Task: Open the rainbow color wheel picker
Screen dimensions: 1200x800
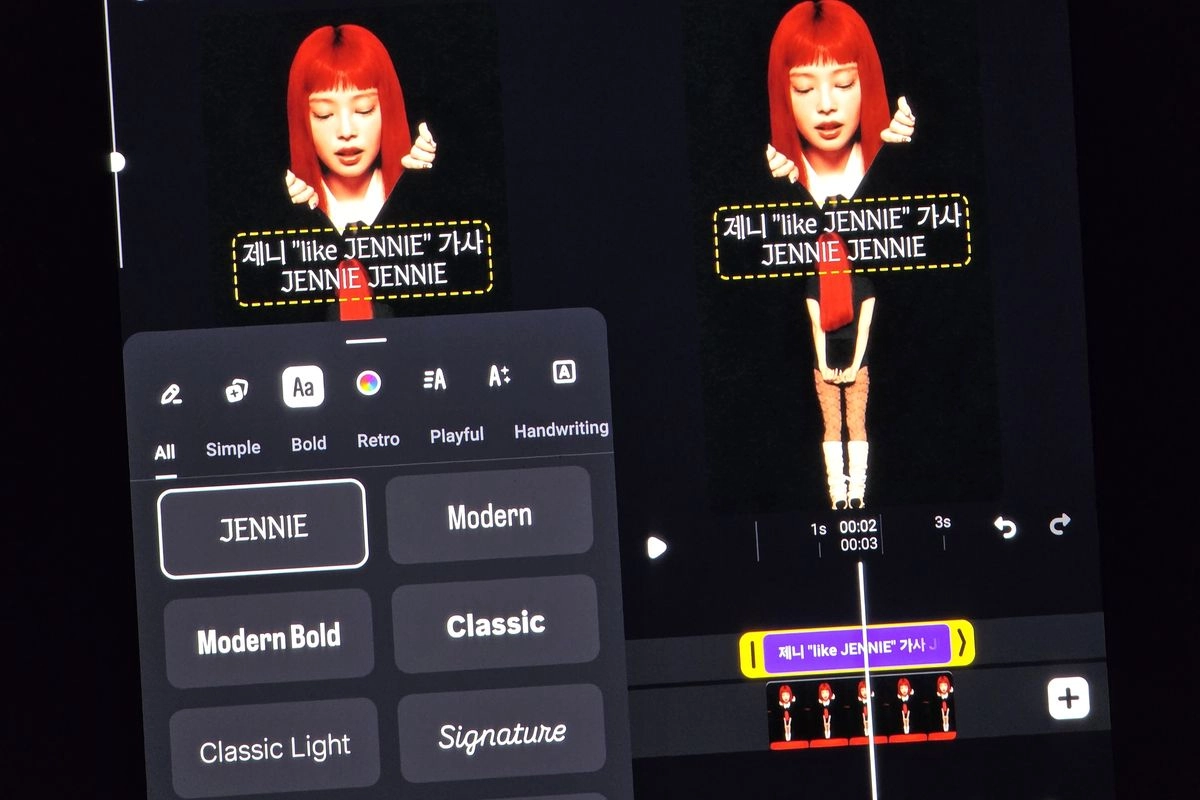Action: pos(369,383)
